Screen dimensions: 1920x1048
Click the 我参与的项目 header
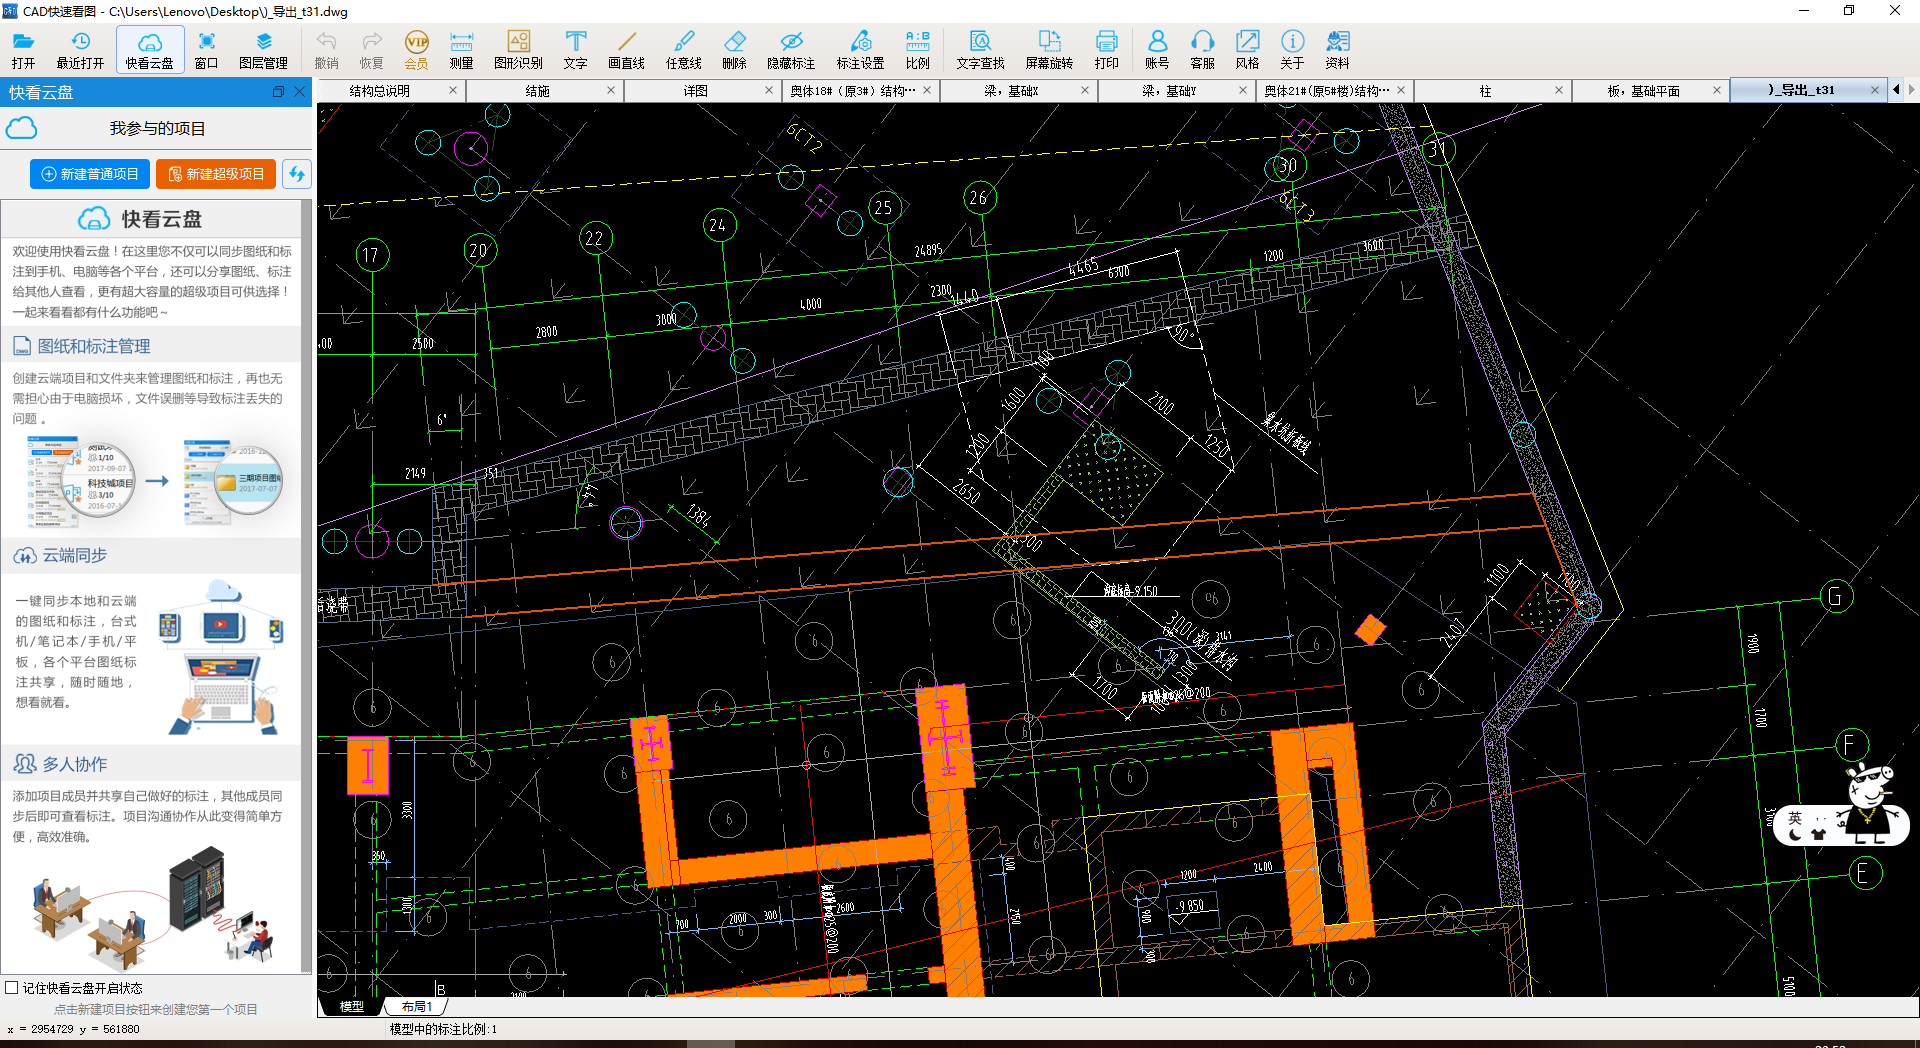coord(157,128)
